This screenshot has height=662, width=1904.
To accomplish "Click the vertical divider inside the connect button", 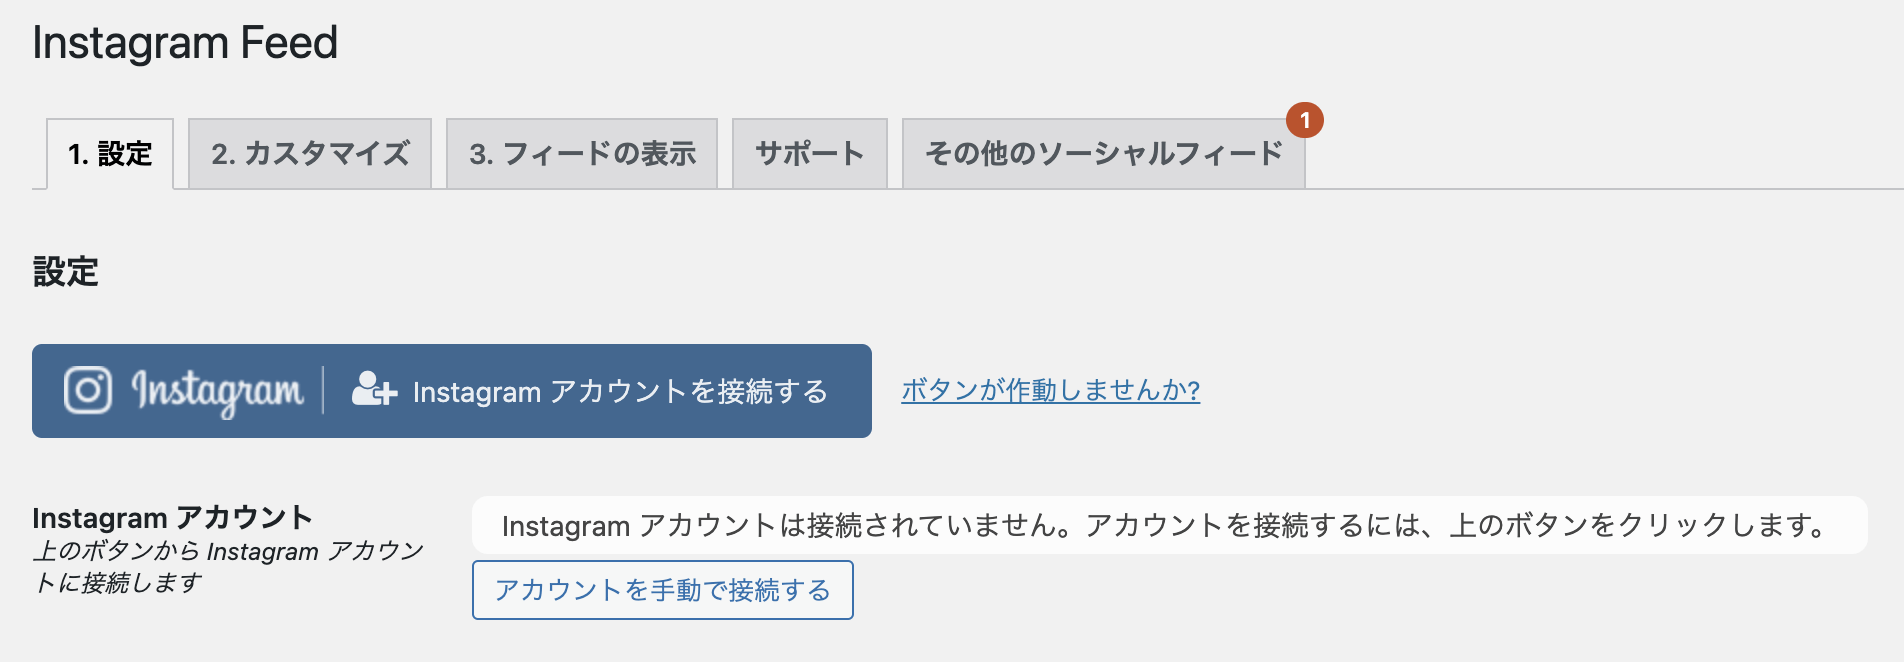I will [x=323, y=390].
